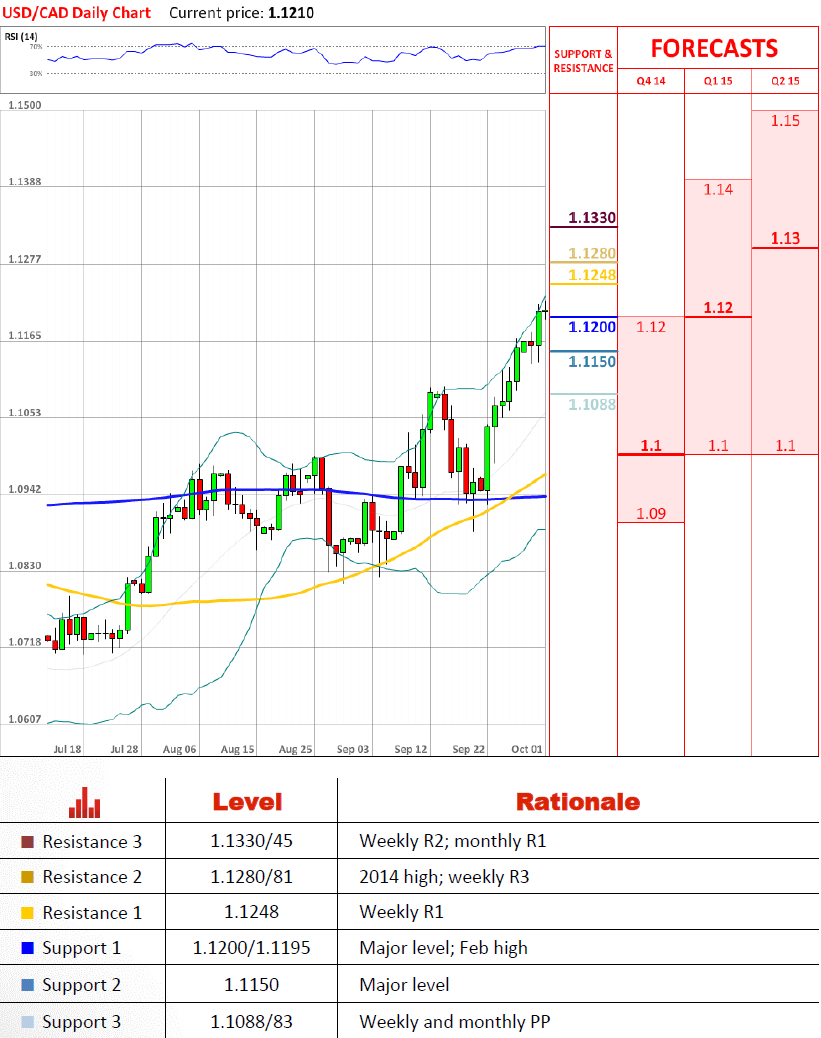Click the RSI (14) label
Screen dimensions: 821x1038
coord(21,36)
